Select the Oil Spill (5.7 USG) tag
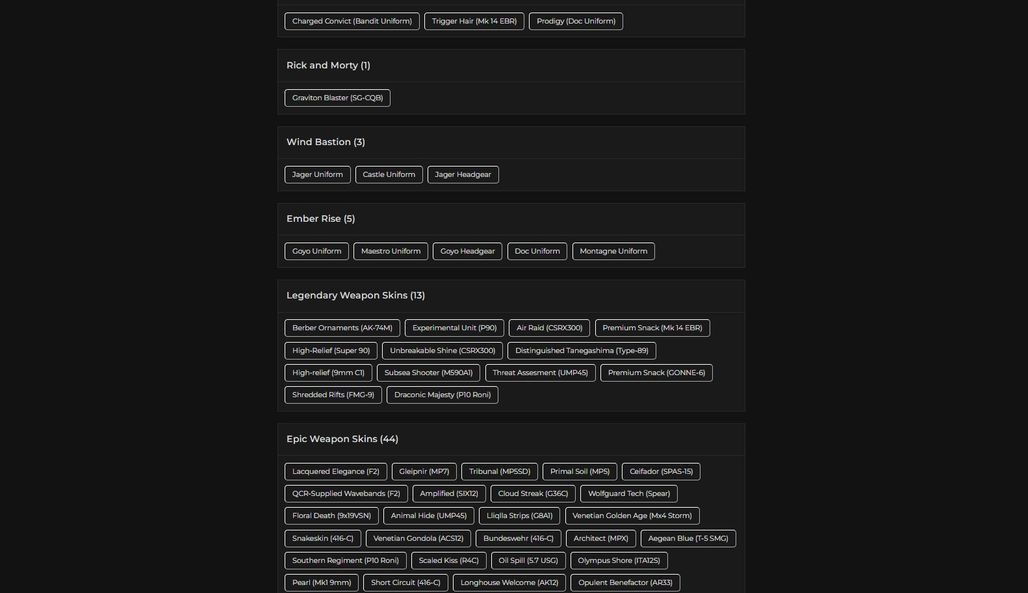 tap(528, 561)
